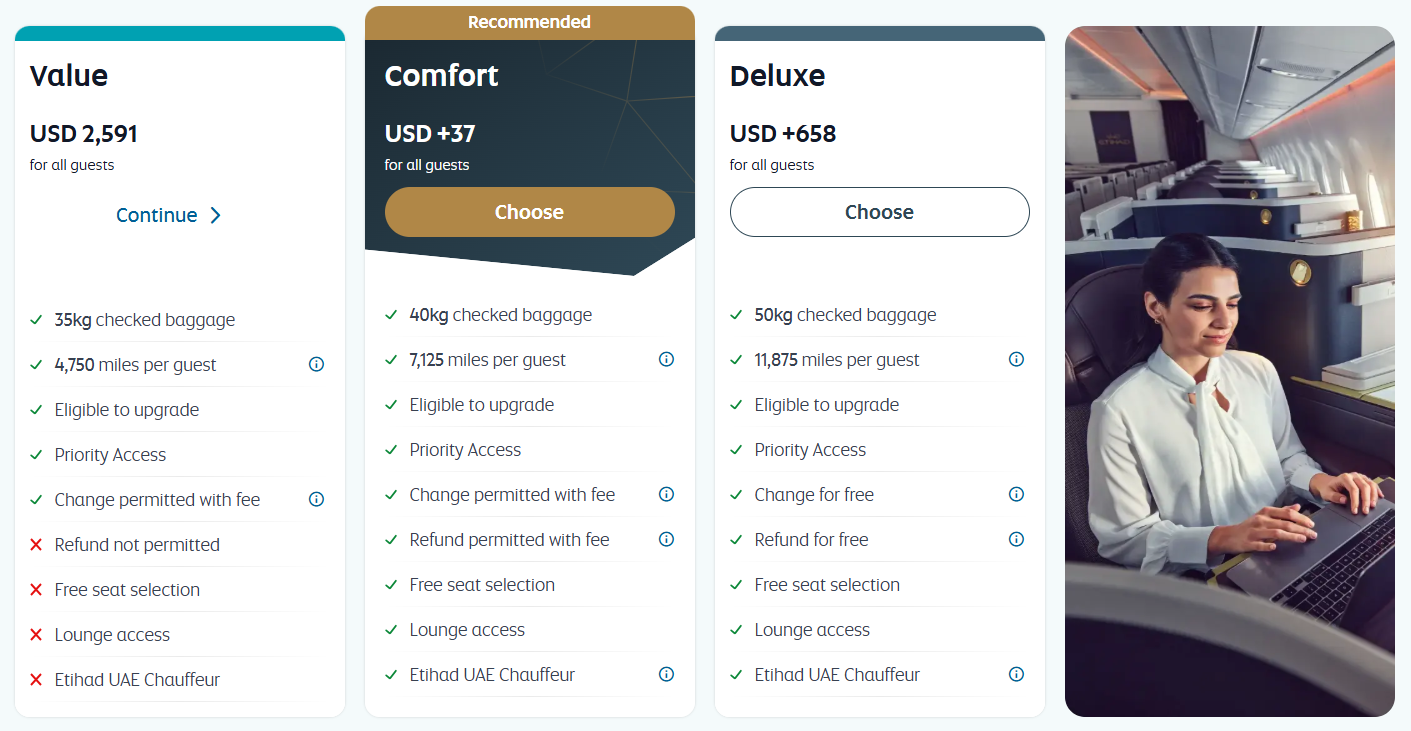This screenshot has width=1411, height=731.
Task: Open Change for free info on Deluxe
Action: tap(1016, 494)
